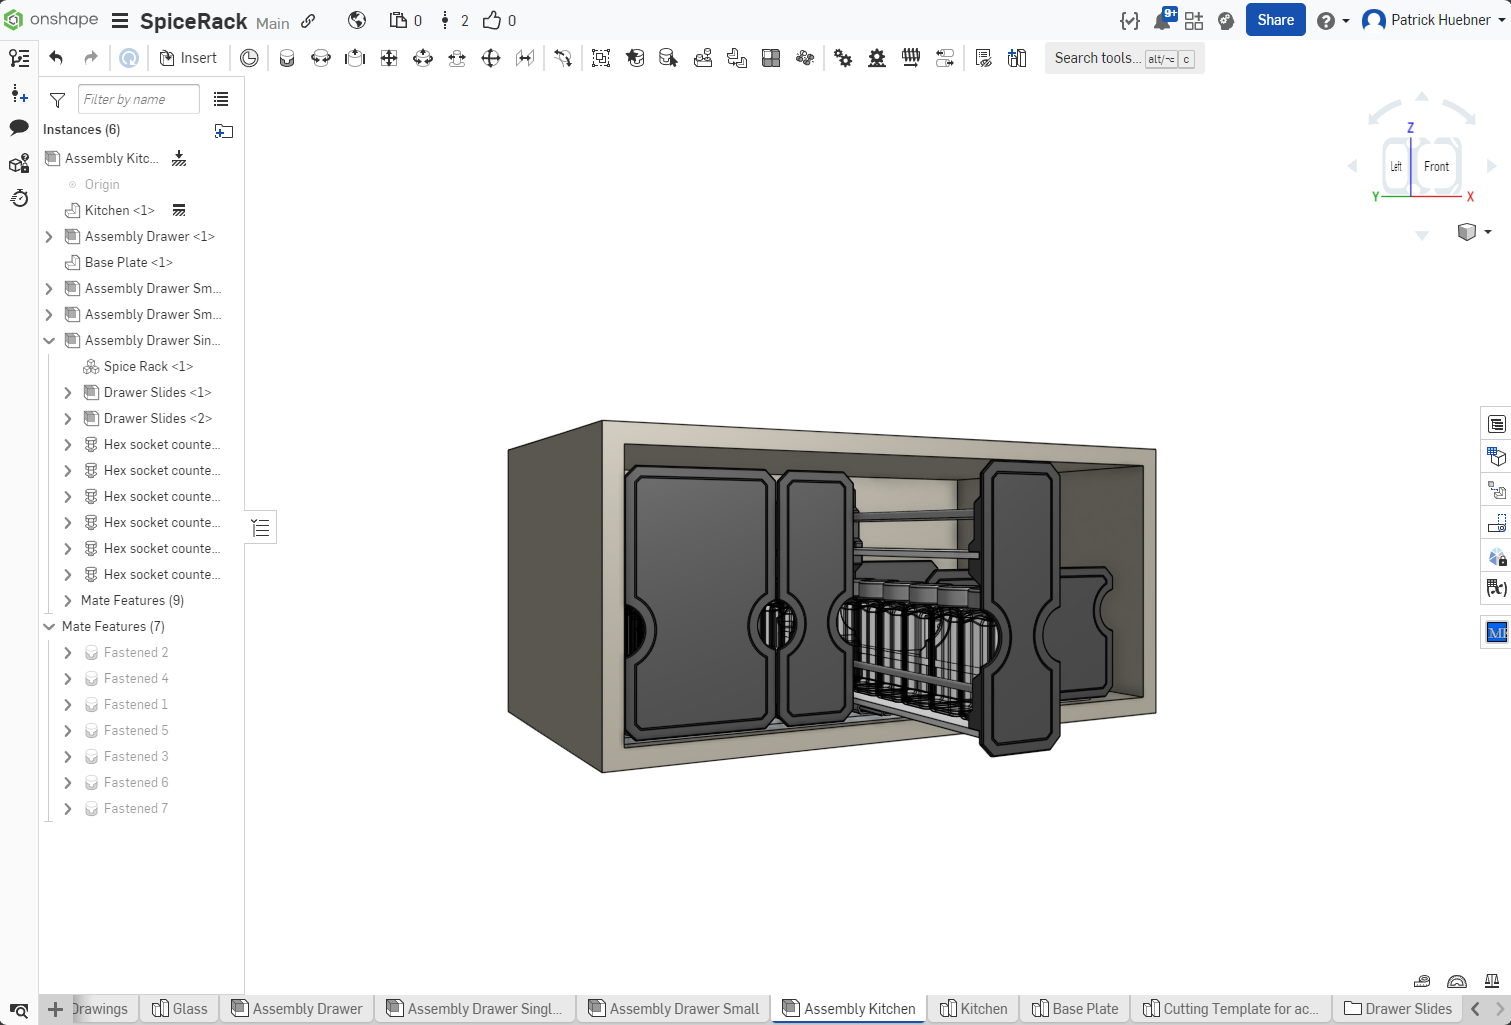Select the Gear relation tool
The height and width of the screenshot is (1025, 1511).
point(843,58)
